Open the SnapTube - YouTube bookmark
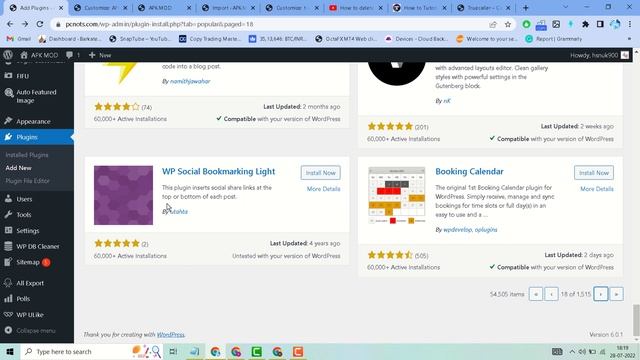The width and height of the screenshot is (640, 360). 140,39
